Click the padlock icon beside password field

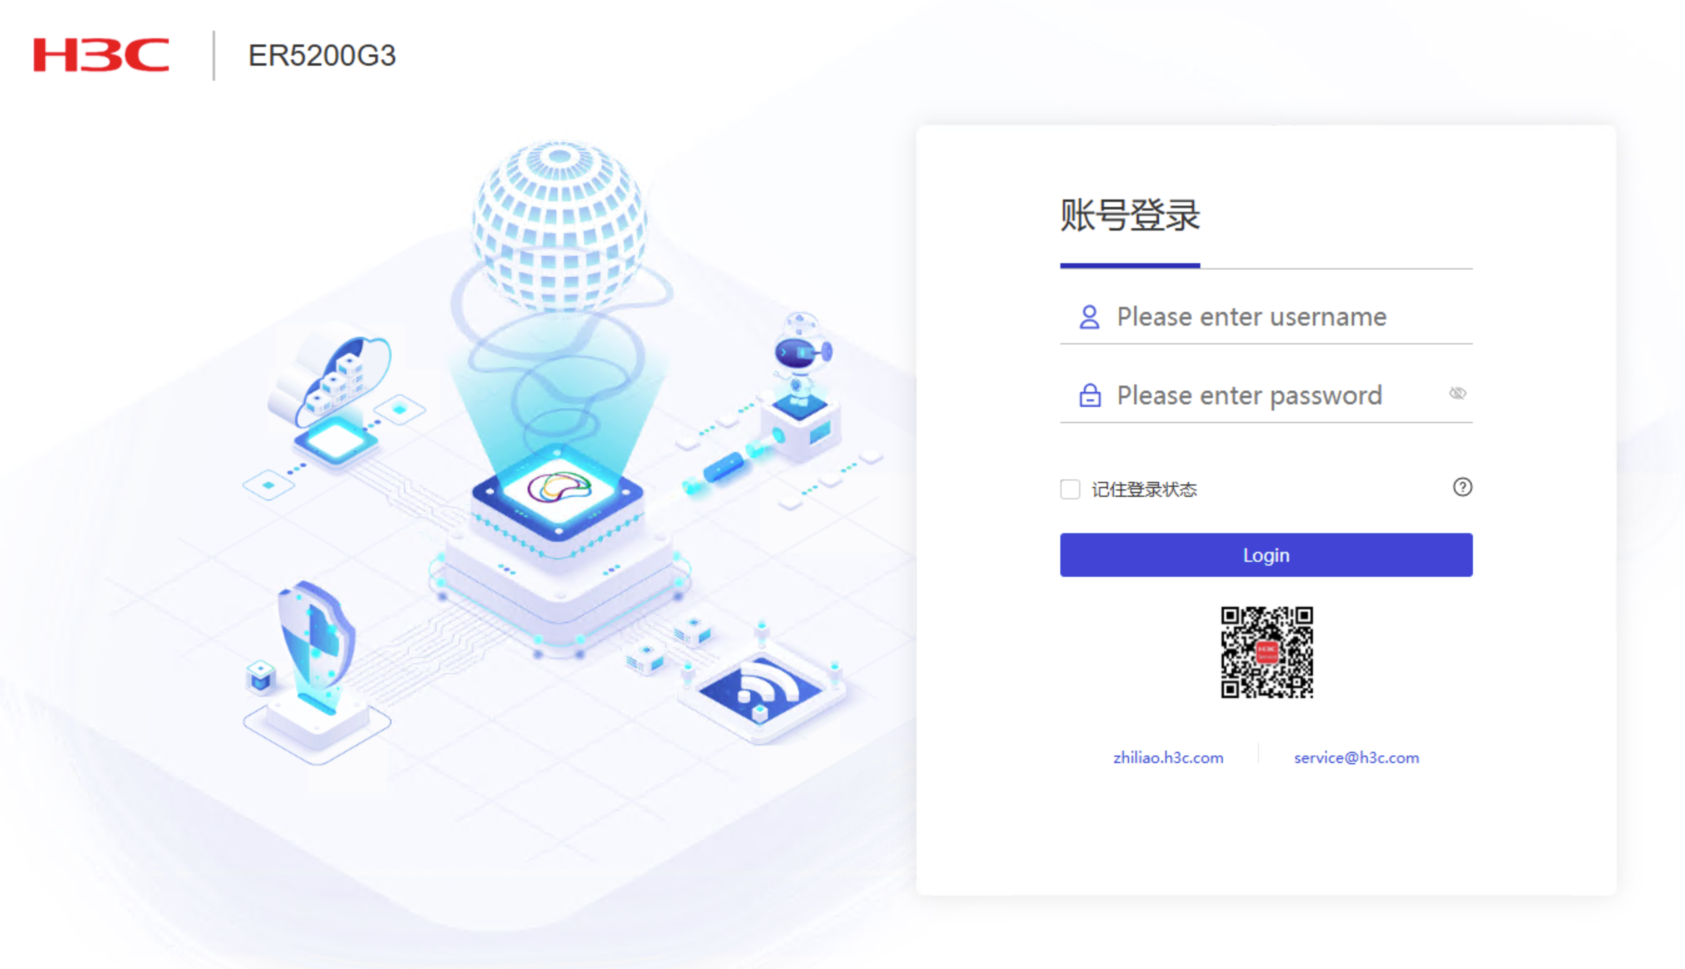[x=1089, y=395]
